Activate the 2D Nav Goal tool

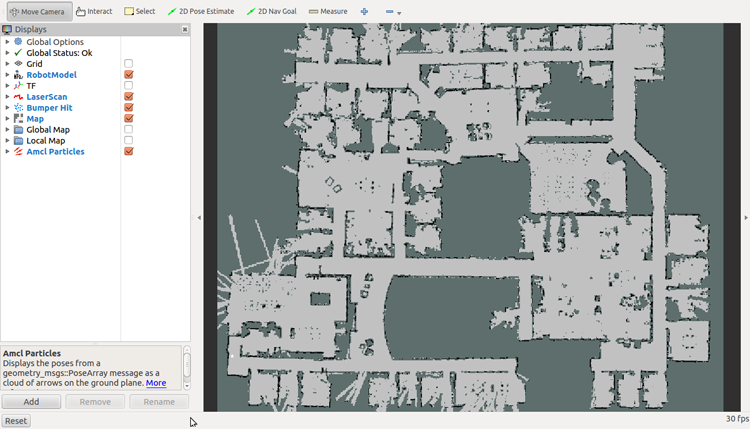click(x=271, y=11)
